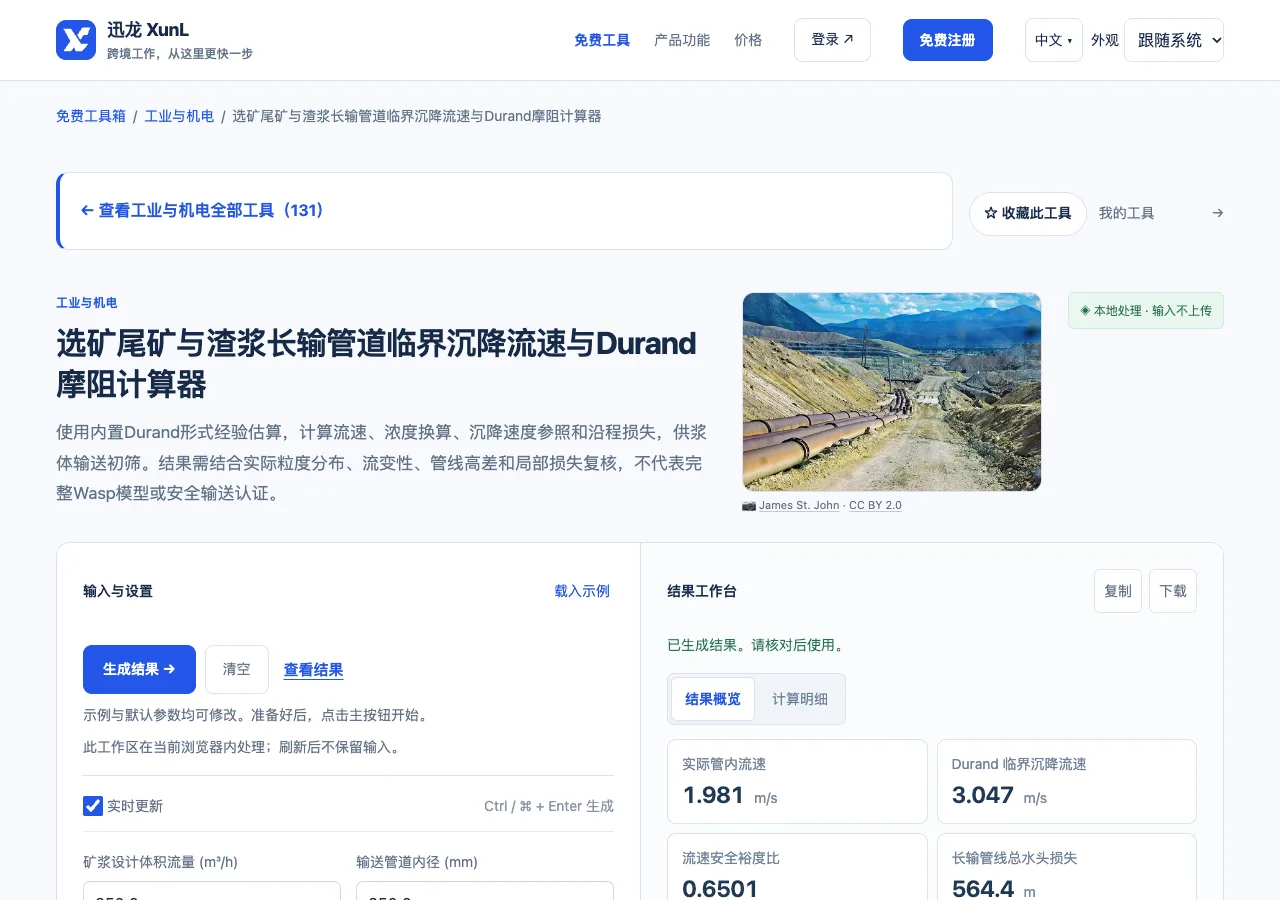Image resolution: width=1280 pixels, height=900 pixels.
Task: Click the 收藏此工具 star button
Action: tap(1028, 214)
